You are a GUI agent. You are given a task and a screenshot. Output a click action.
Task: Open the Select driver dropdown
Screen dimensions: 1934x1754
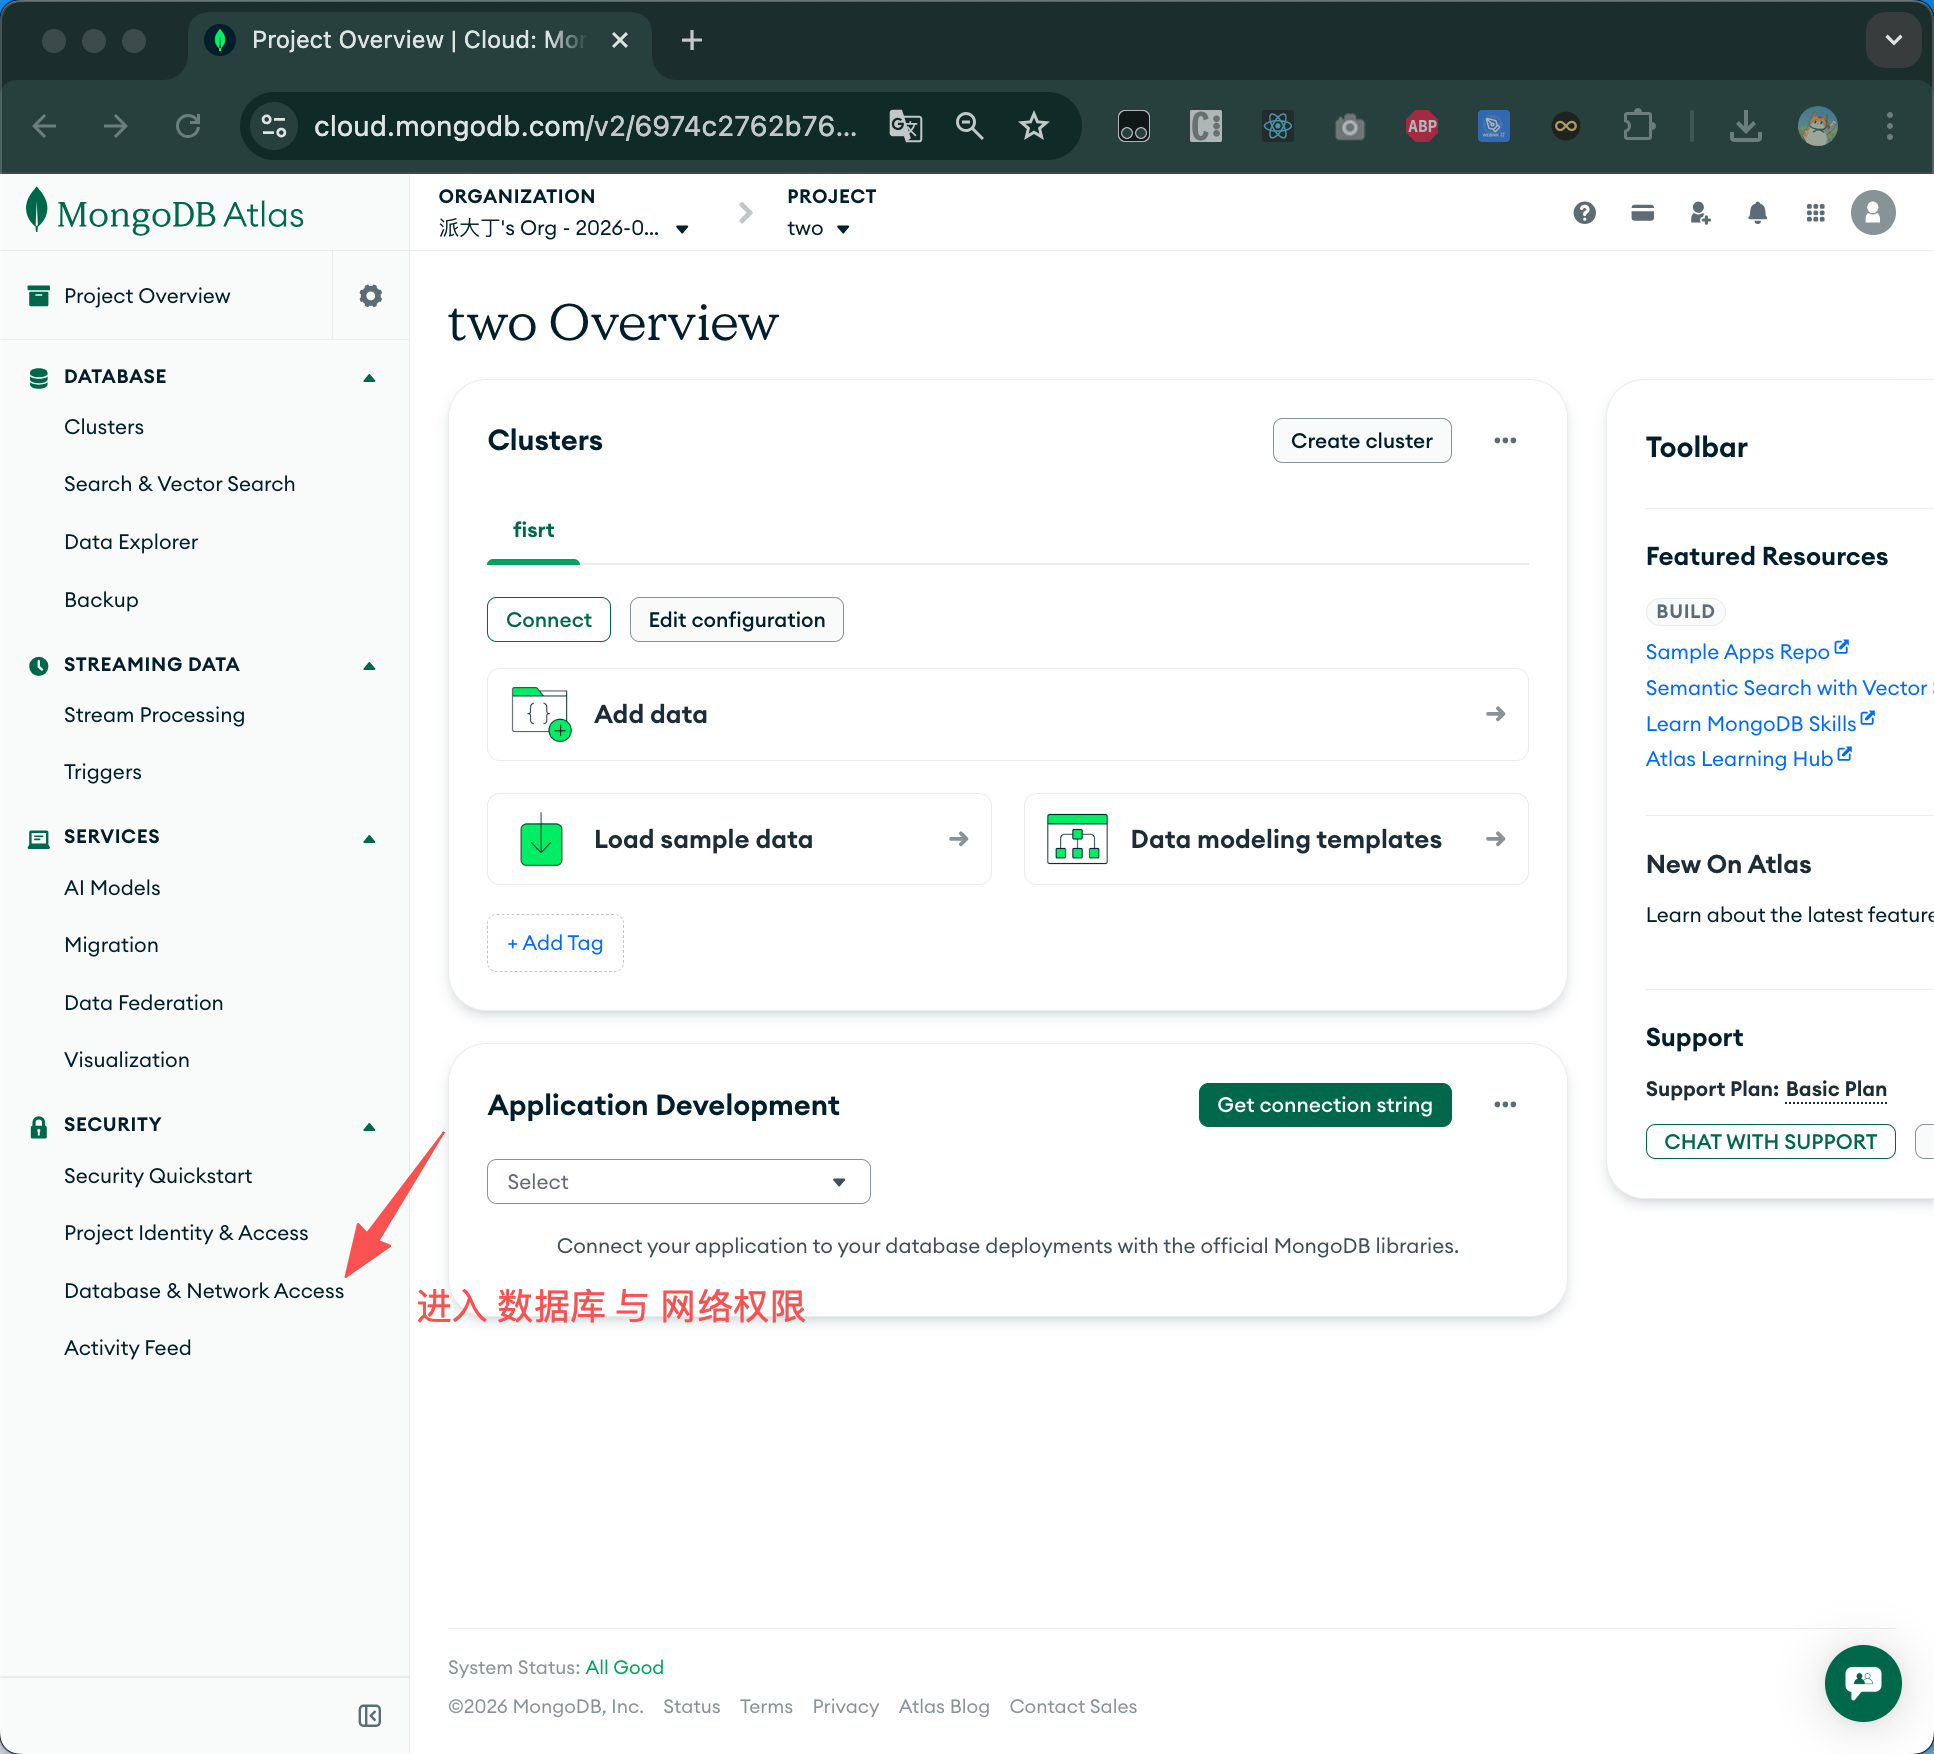click(x=678, y=1182)
